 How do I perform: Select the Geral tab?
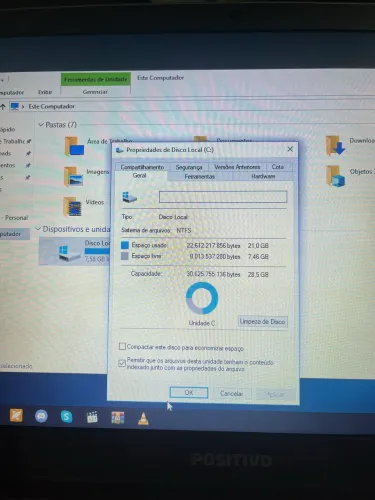[140, 175]
